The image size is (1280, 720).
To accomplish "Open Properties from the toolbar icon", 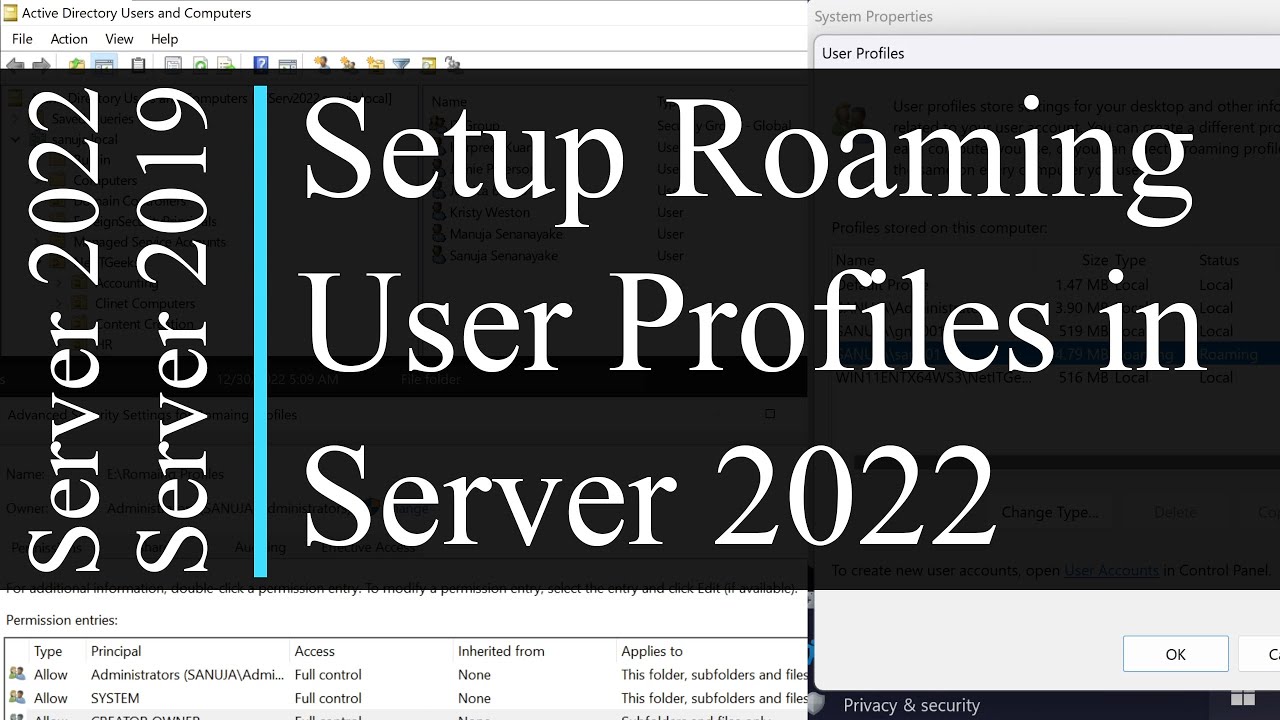I will 173,65.
